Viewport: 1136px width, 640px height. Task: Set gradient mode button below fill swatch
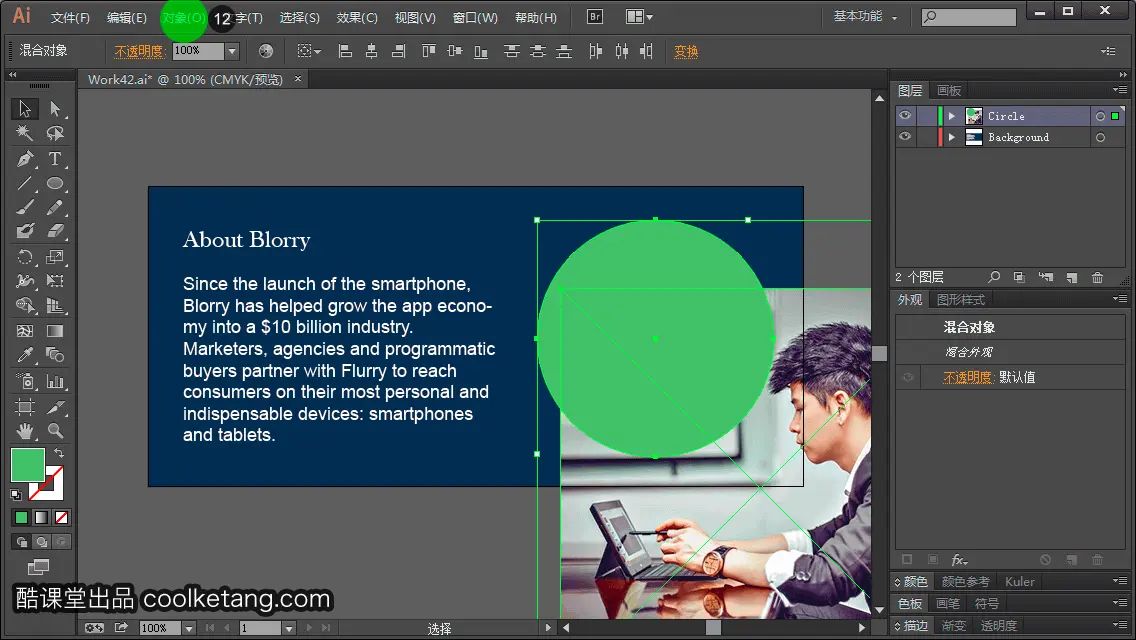[x=41, y=518]
